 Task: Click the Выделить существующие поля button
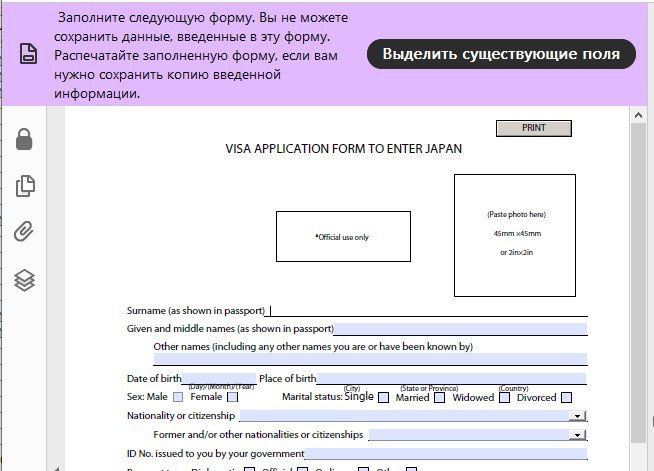click(501, 54)
